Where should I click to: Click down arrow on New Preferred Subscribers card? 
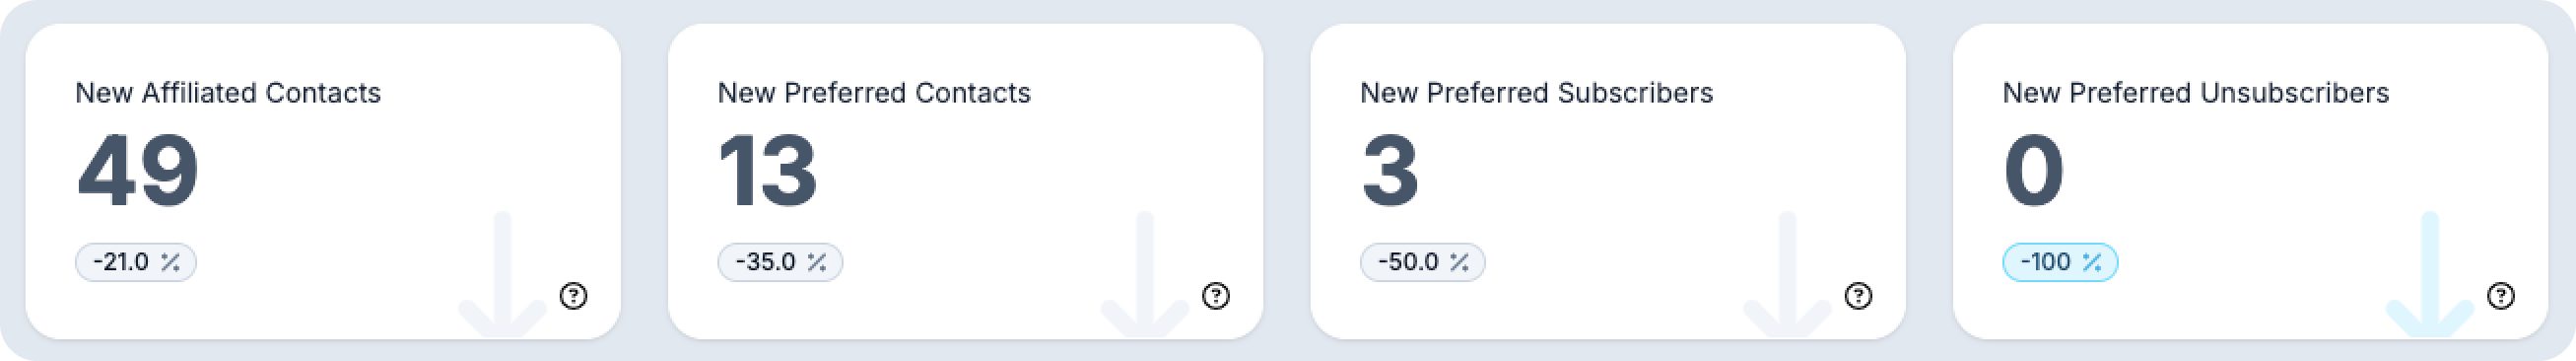point(1788,274)
